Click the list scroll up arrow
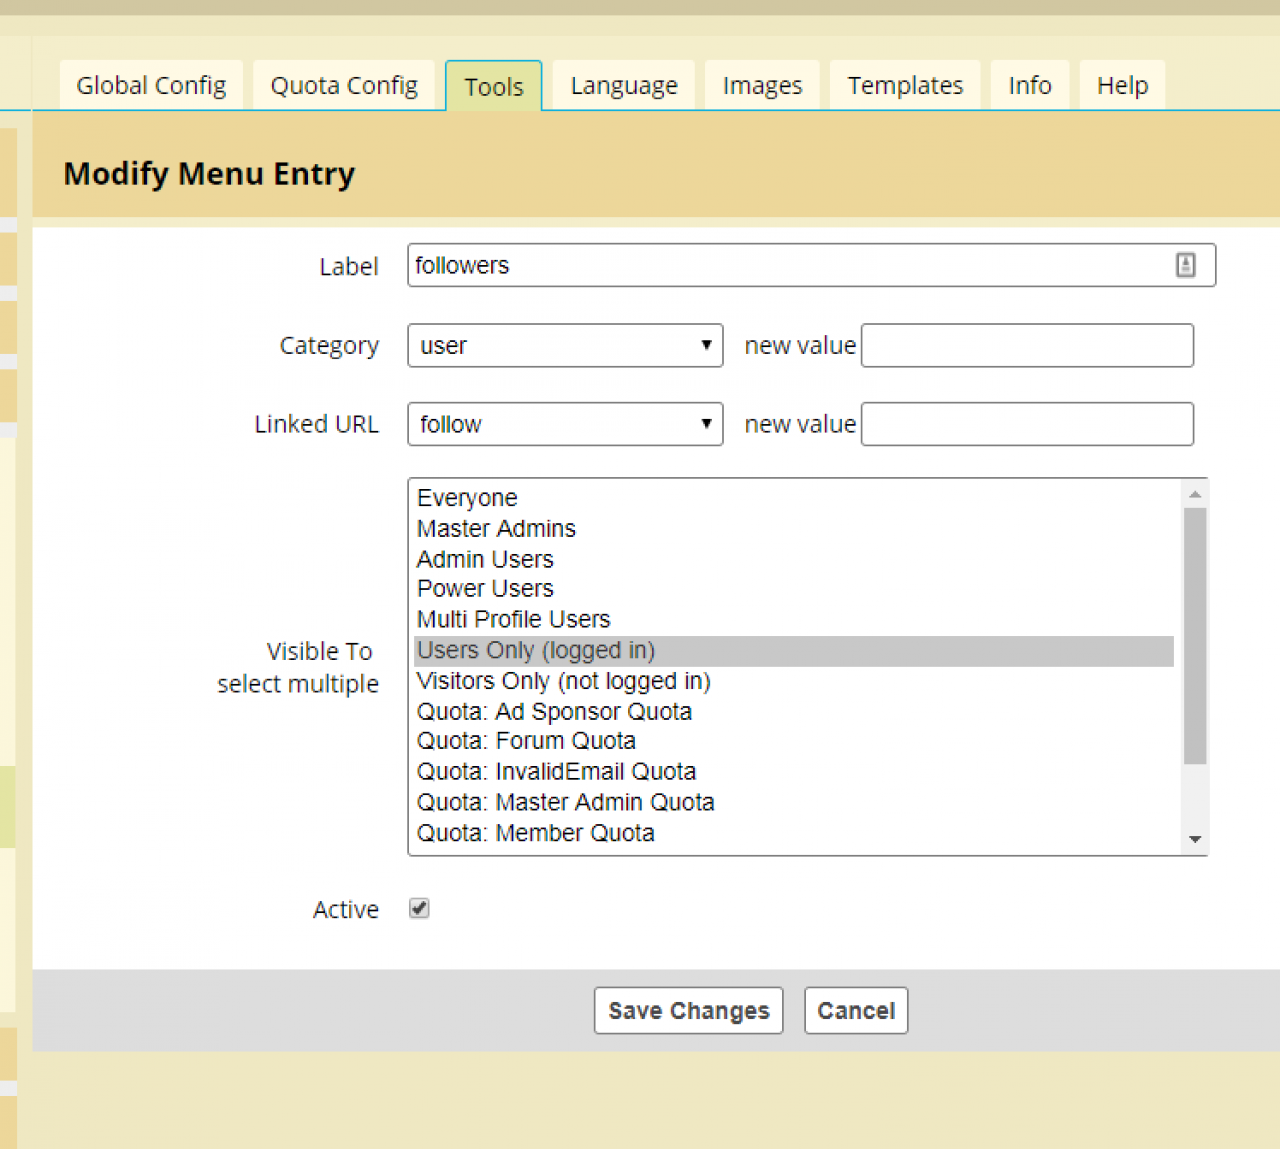1280x1149 pixels. tap(1195, 494)
